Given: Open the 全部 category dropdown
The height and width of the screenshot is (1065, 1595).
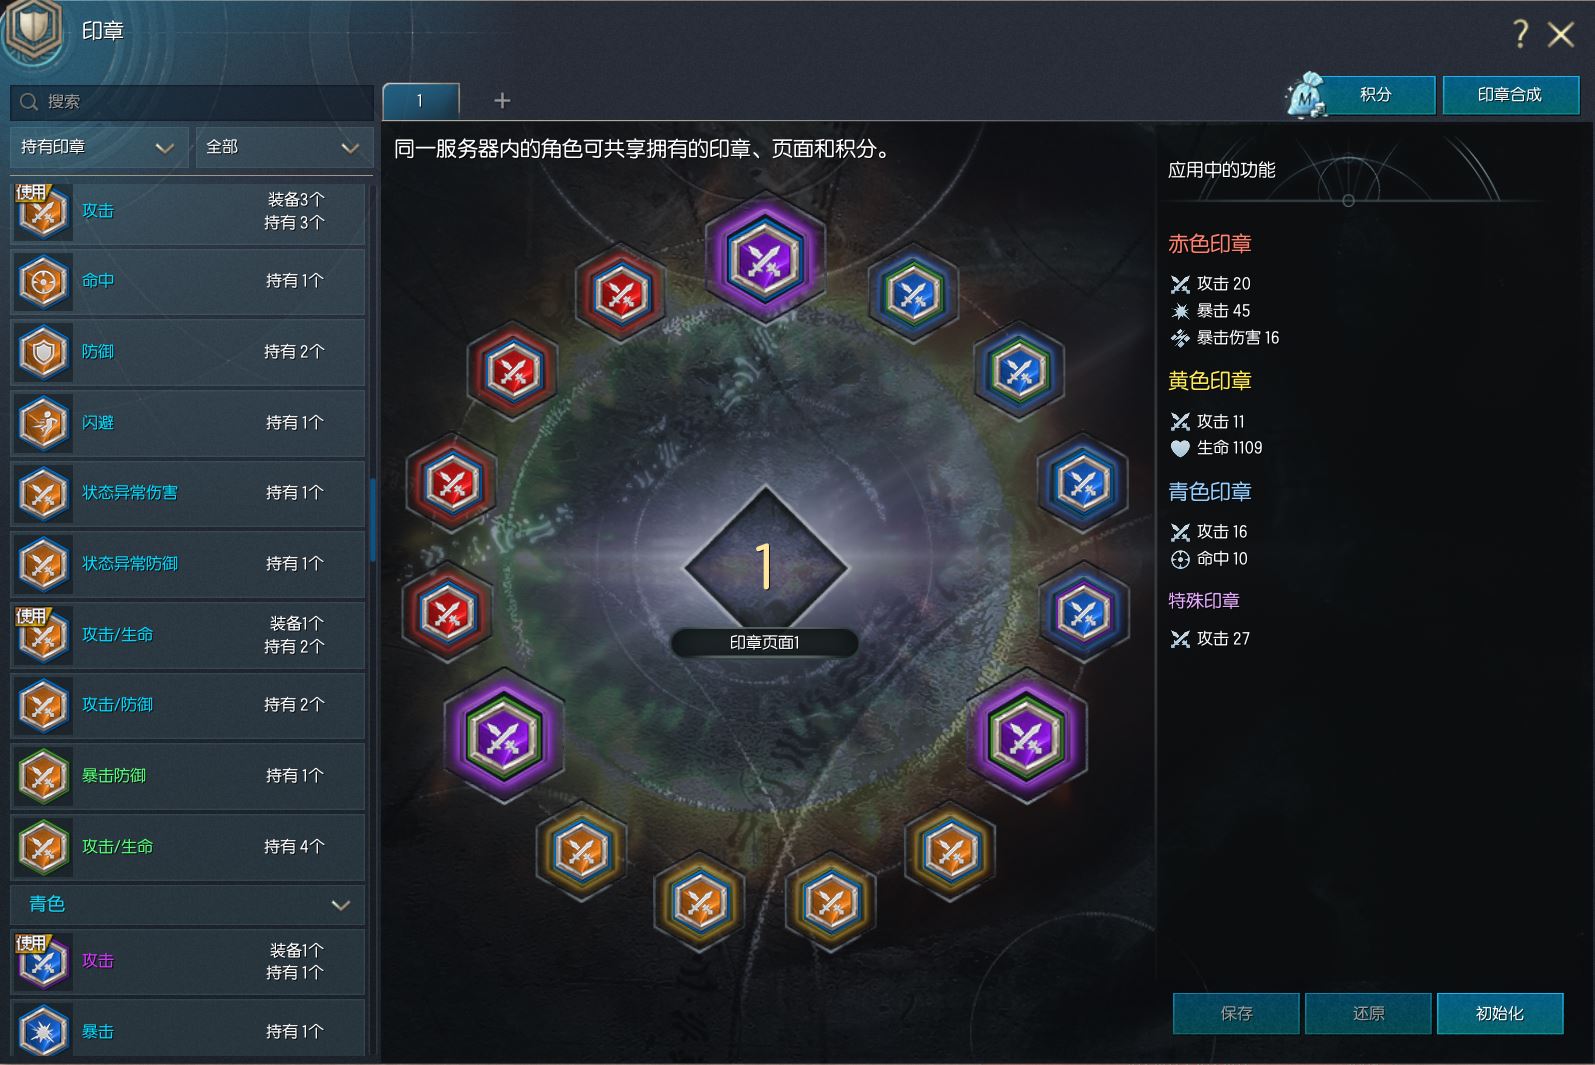Looking at the screenshot, I should tap(284, 147).
